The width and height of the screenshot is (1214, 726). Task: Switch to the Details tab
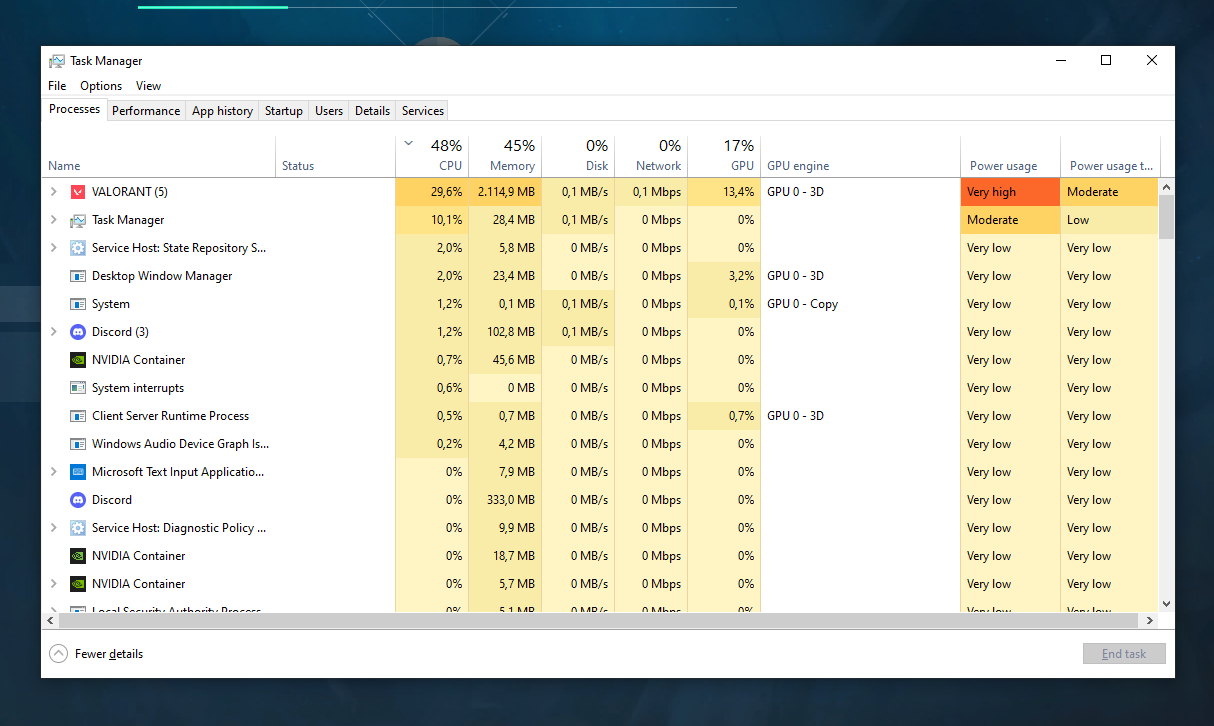pos(372,111)
